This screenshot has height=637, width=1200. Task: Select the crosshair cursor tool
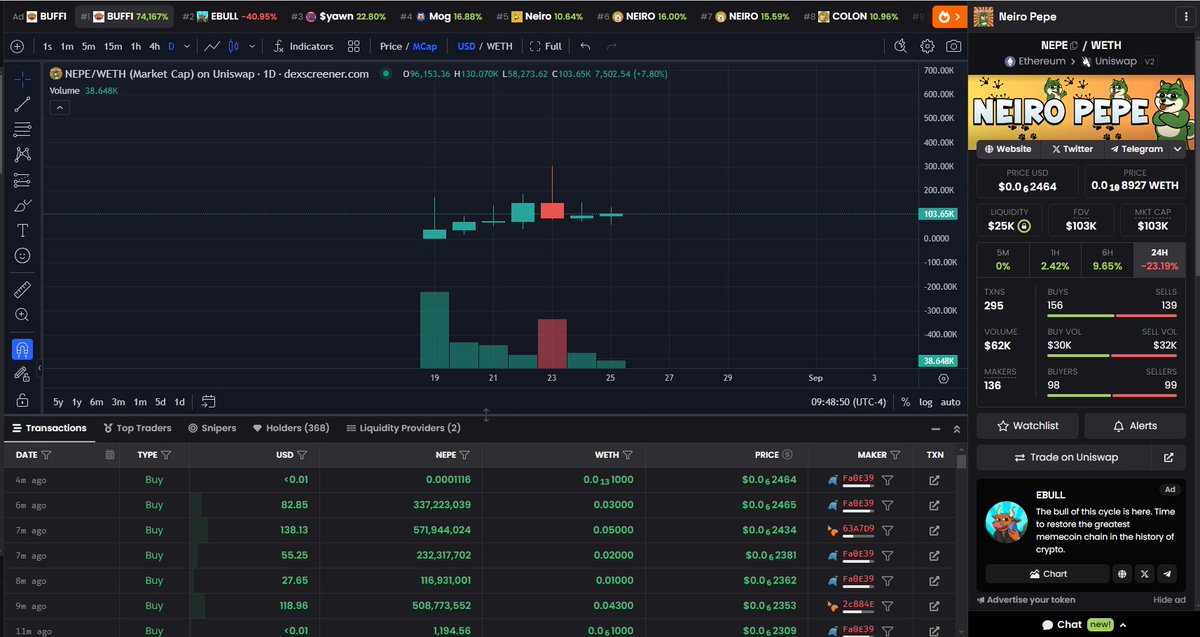pyautogui.click(x=22, y=78)
